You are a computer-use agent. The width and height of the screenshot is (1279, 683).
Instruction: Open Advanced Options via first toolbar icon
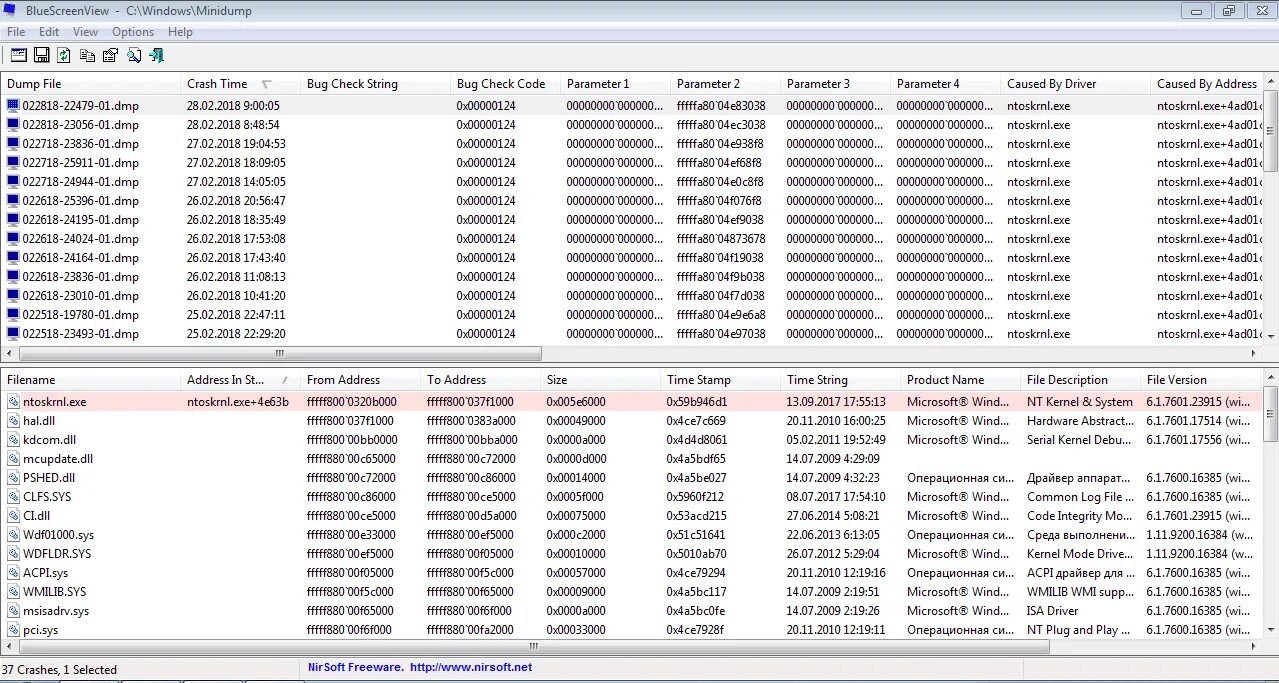click(x=18, y=55)
